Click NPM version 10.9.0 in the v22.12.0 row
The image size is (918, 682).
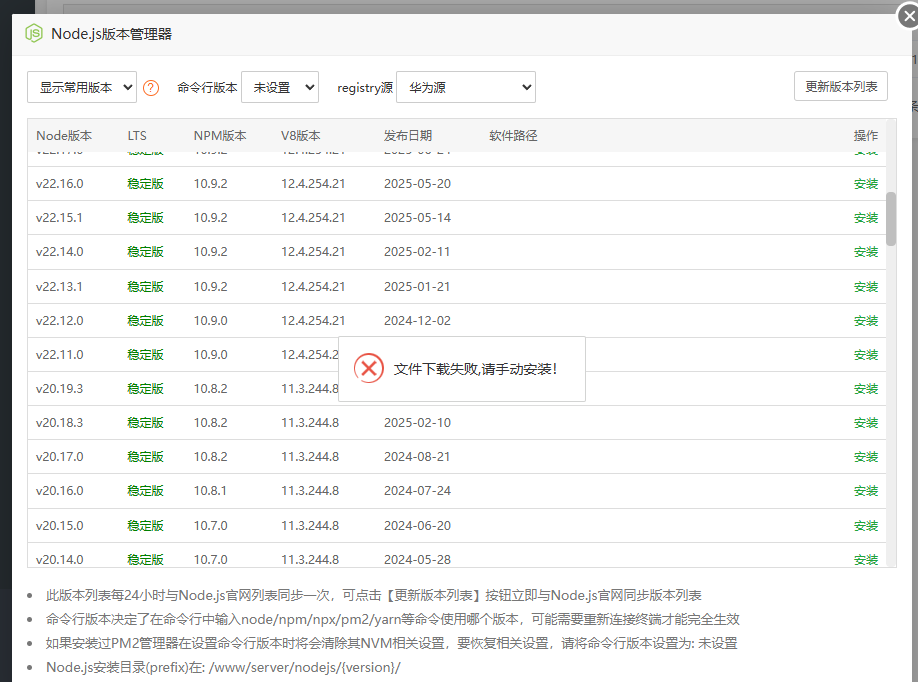211,321
